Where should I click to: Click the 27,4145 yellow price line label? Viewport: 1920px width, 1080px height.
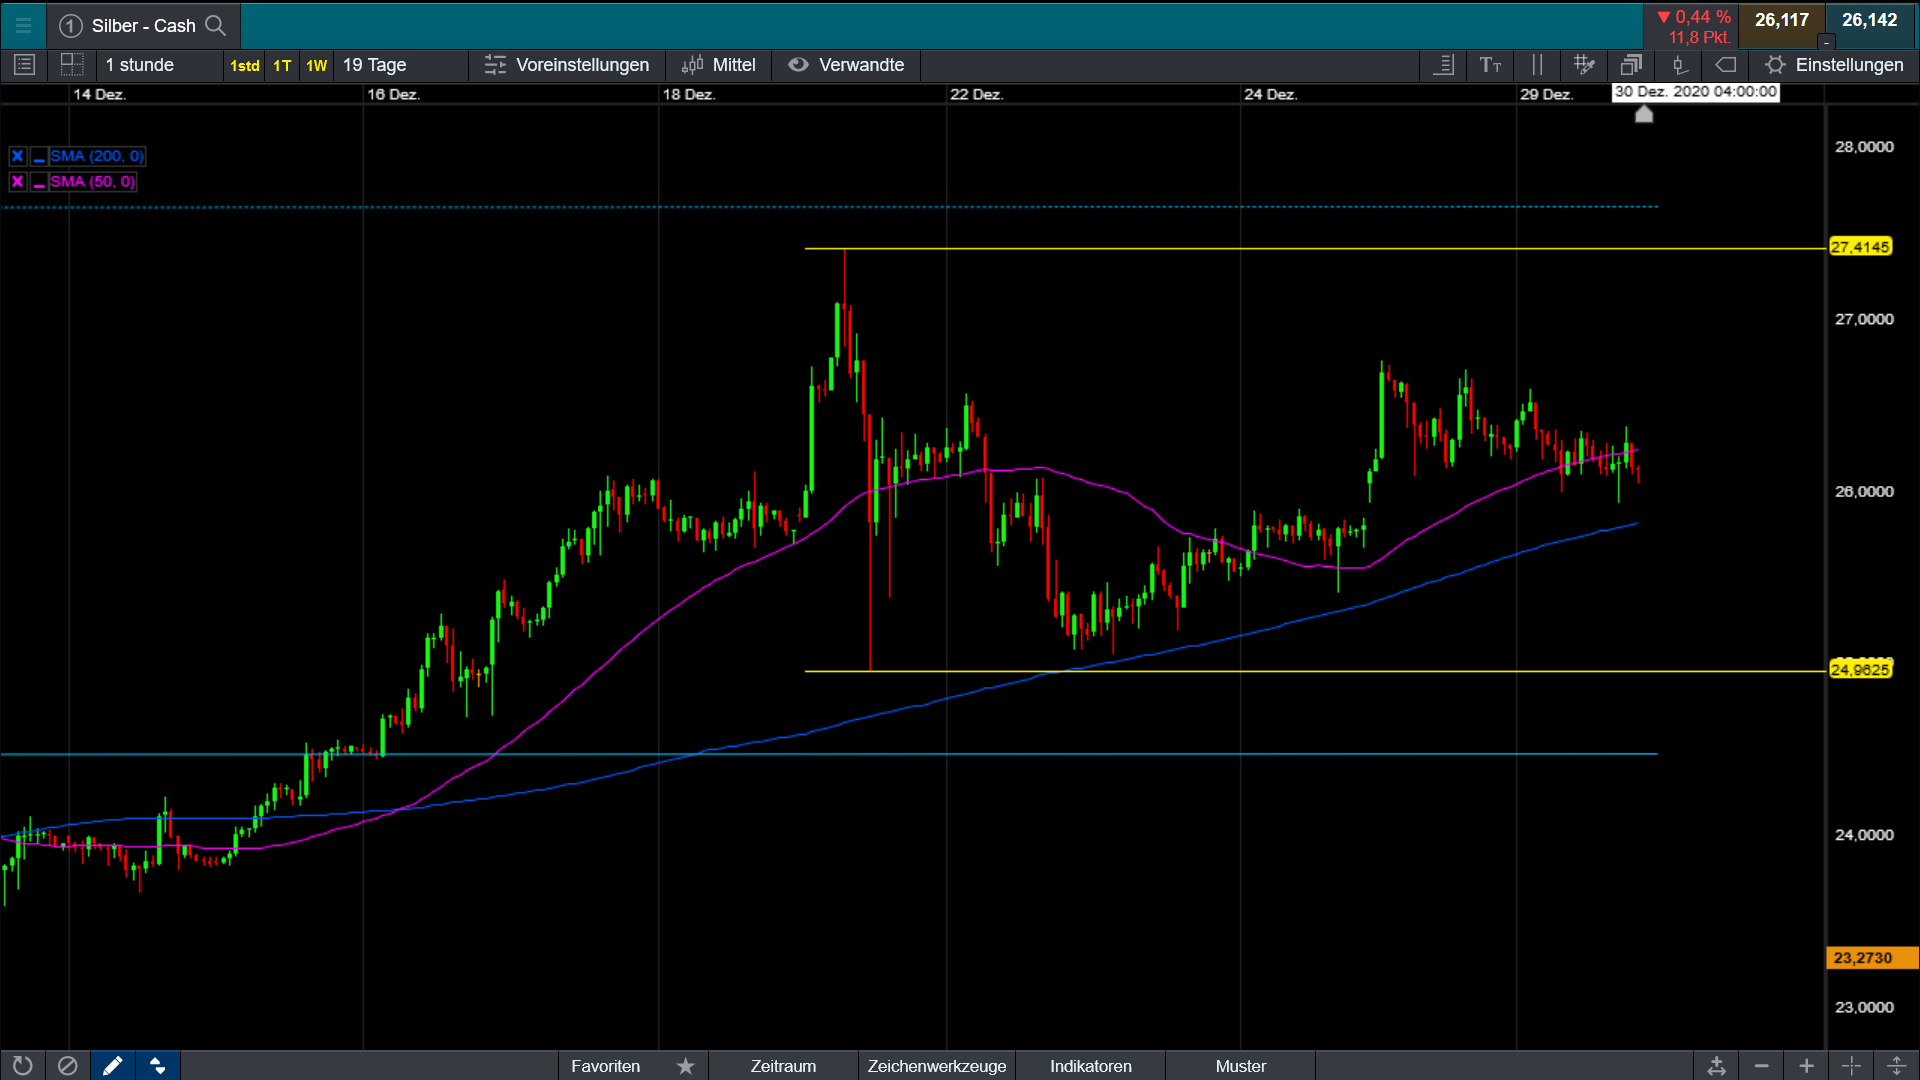click(1860, 247)
